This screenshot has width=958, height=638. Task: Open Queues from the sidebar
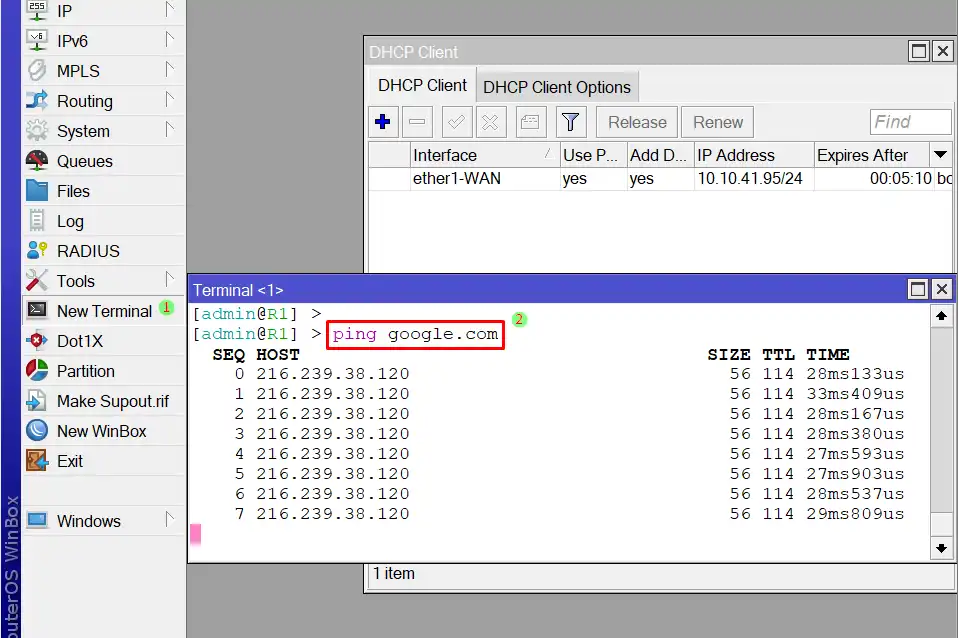[84, 161]
